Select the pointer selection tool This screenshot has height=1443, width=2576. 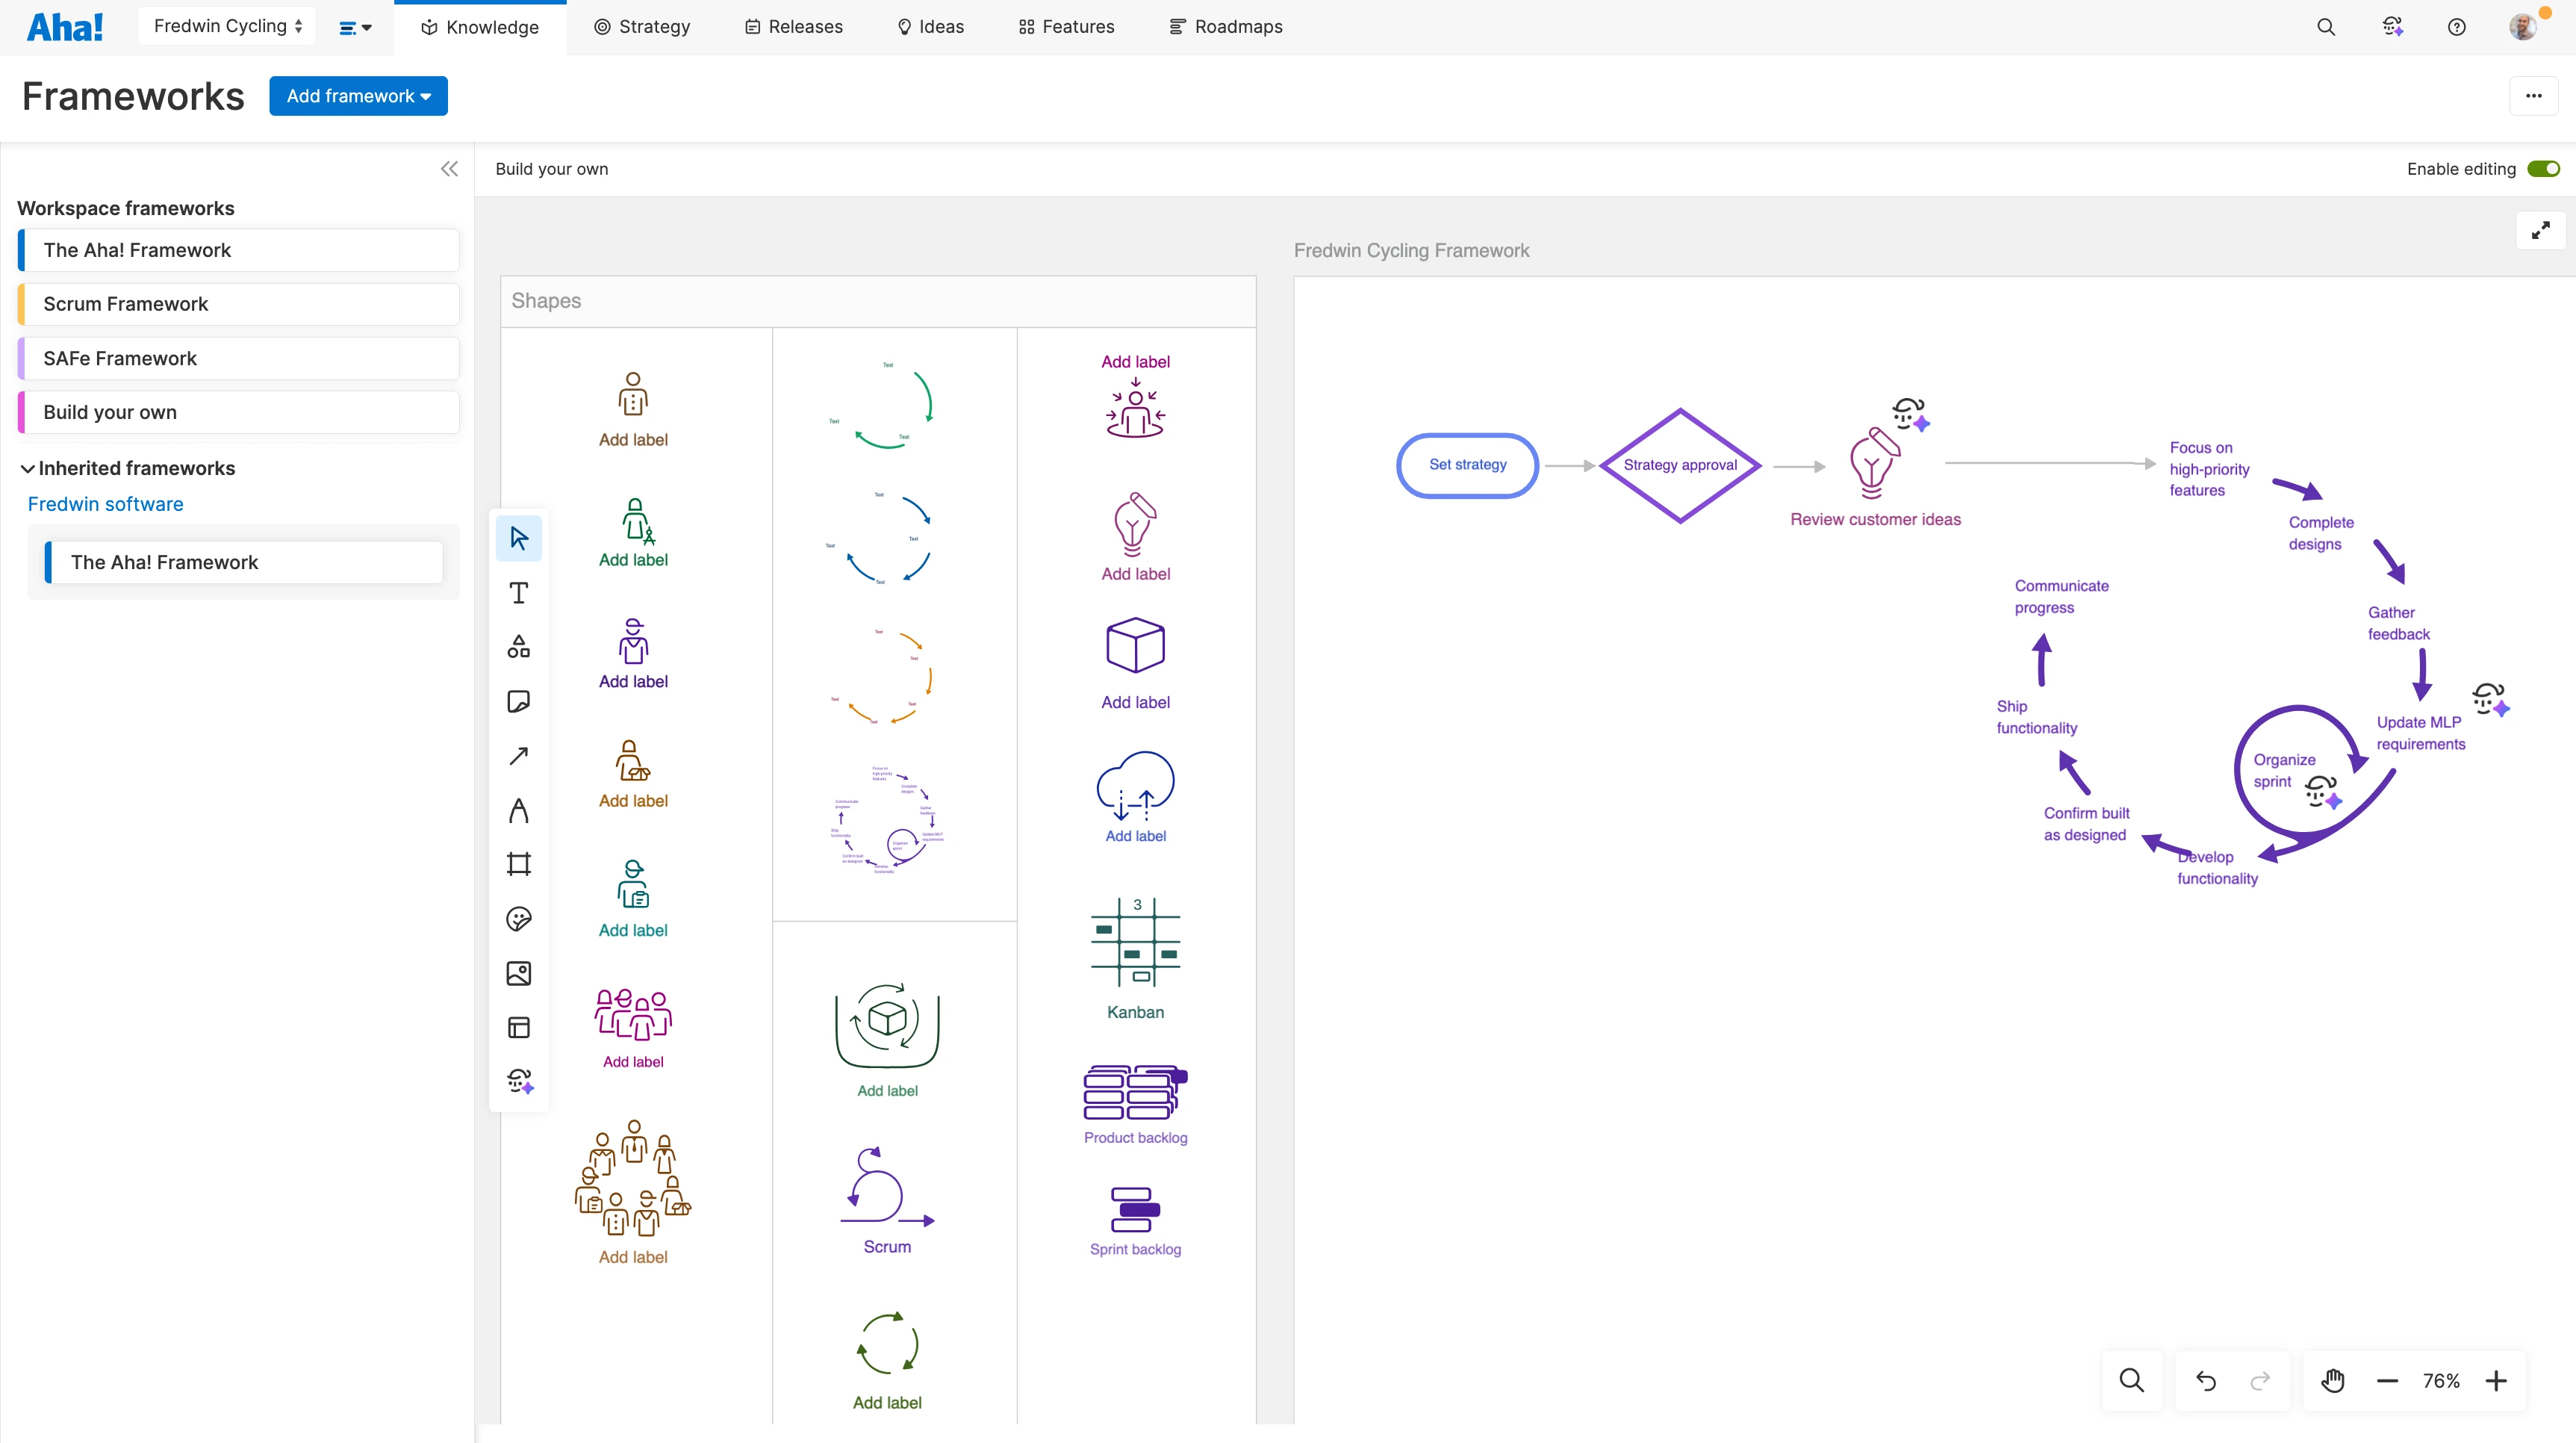[x=518, y=539]
